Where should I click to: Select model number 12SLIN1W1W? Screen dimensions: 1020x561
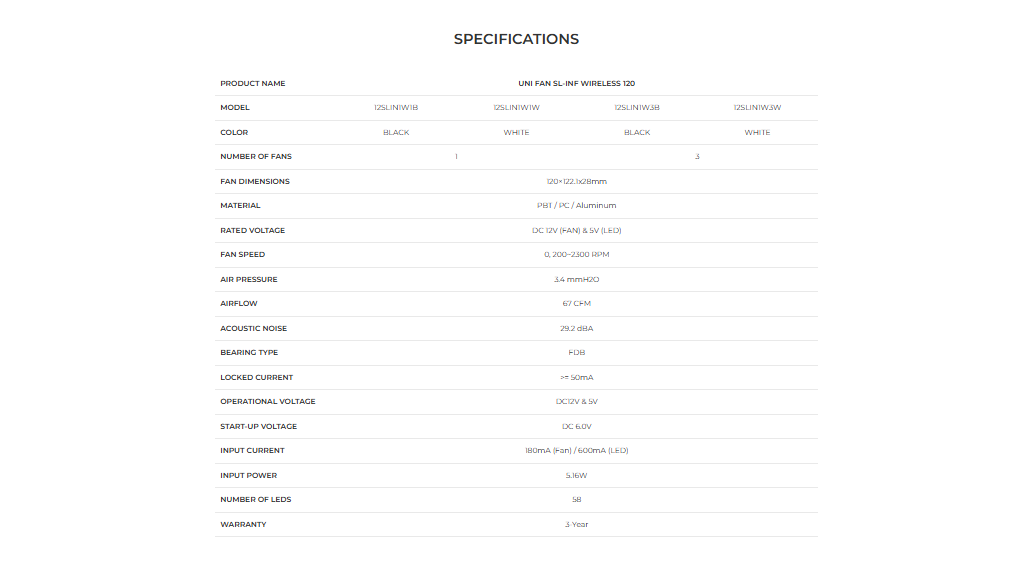(516, 108)
